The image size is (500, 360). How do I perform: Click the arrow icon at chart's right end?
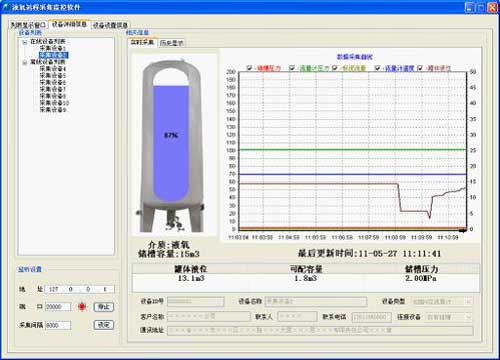(x=463, y=230)
